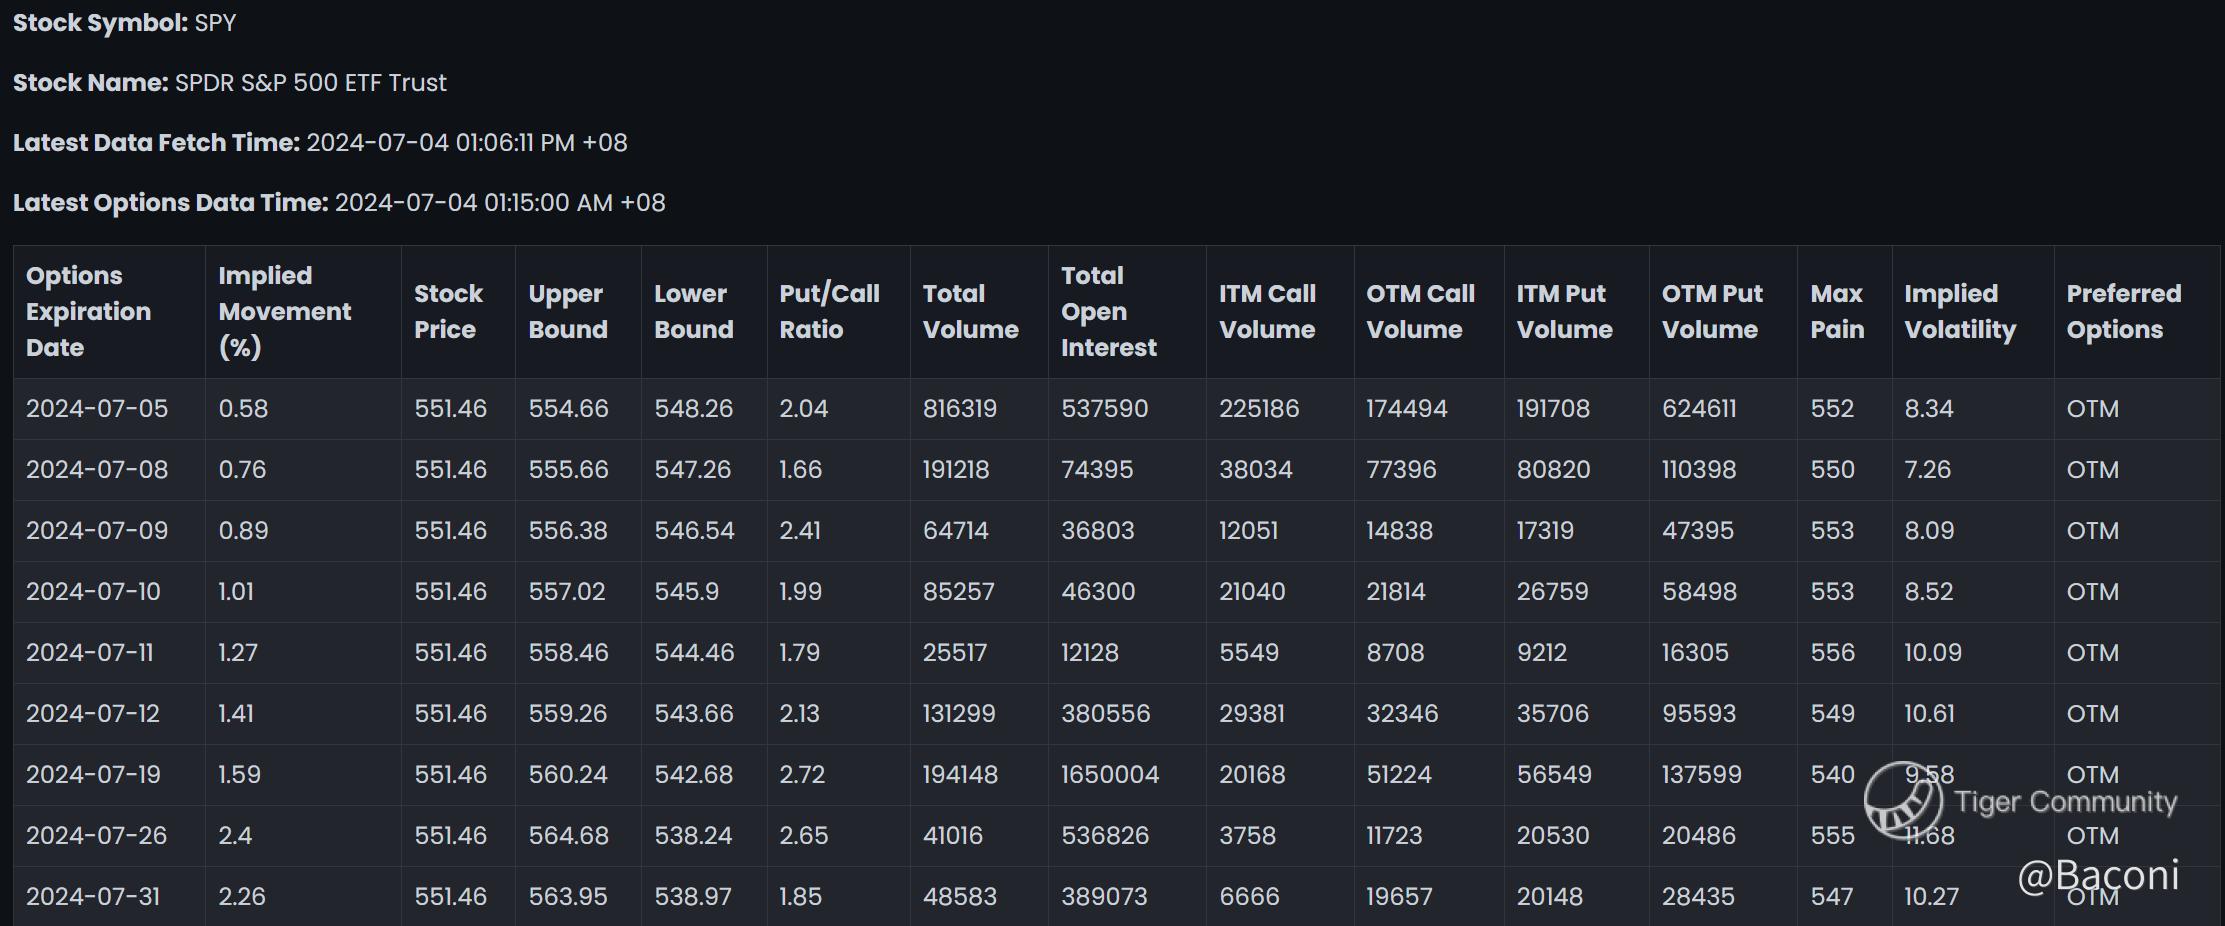
Task: Click the Tiger Community watermark text
Action: 2065,802
